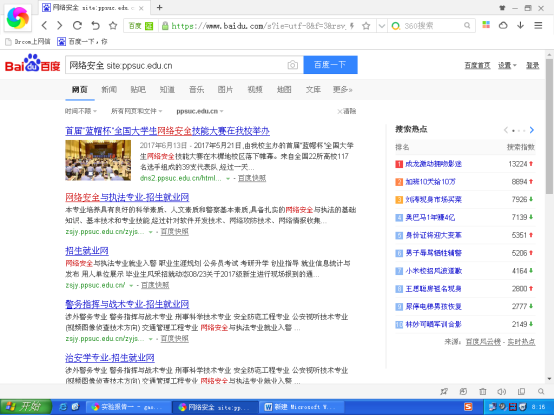Click the undo/restore closed tab icon
This screenshot has height=416, width=554.
pos(95,25)
